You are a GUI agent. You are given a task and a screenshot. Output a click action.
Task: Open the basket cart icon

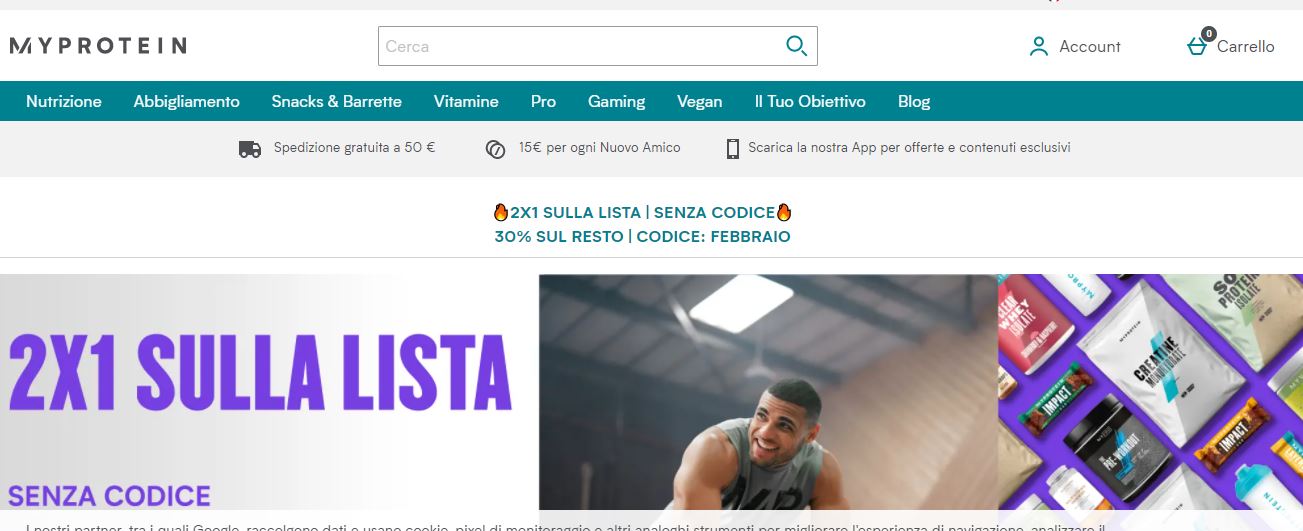[x=1197, y=46]
